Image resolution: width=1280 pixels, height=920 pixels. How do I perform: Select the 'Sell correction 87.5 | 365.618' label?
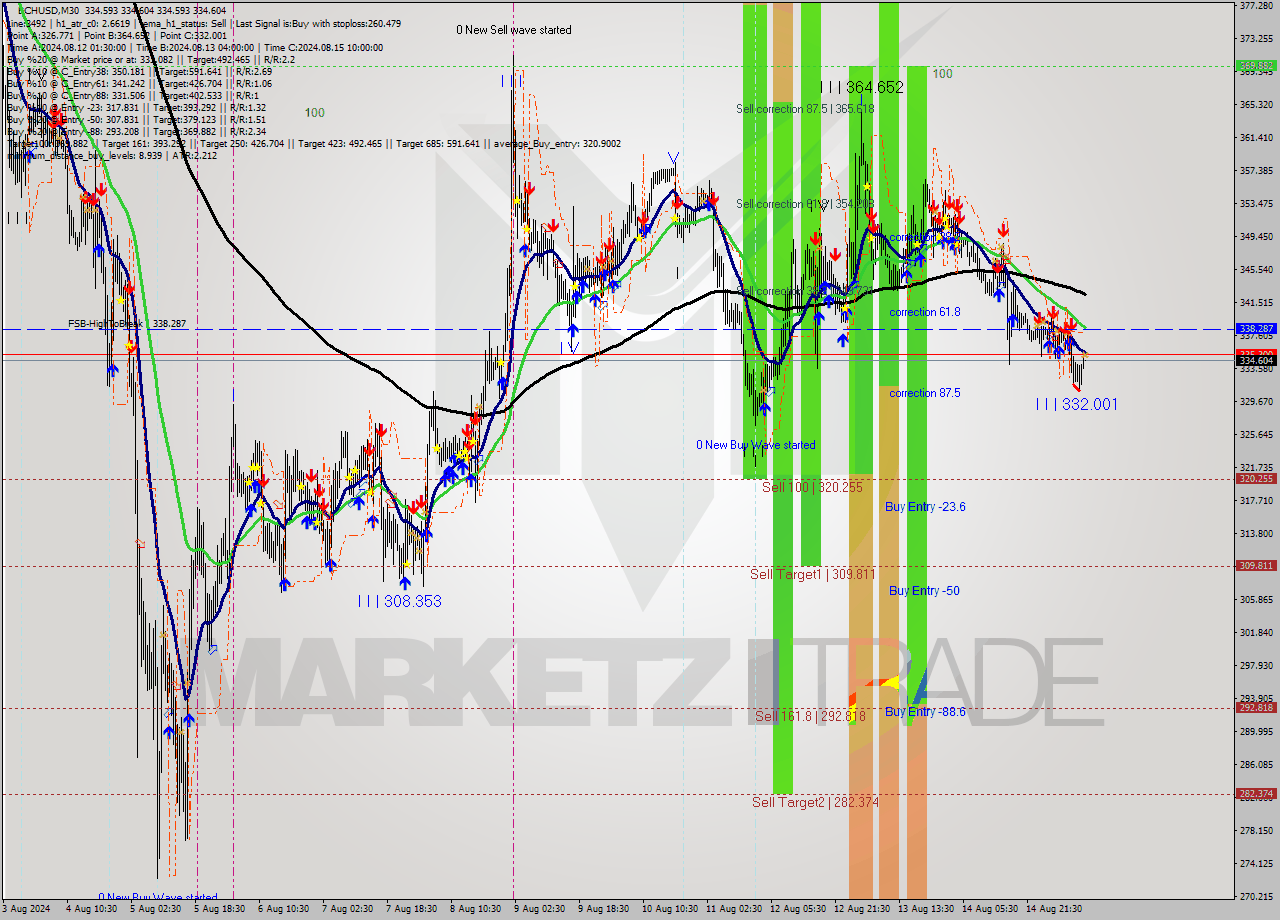805,109
